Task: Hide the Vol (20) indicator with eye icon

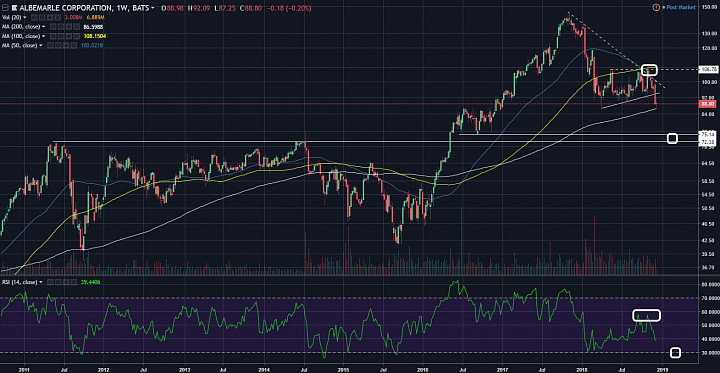Action: 34,17
